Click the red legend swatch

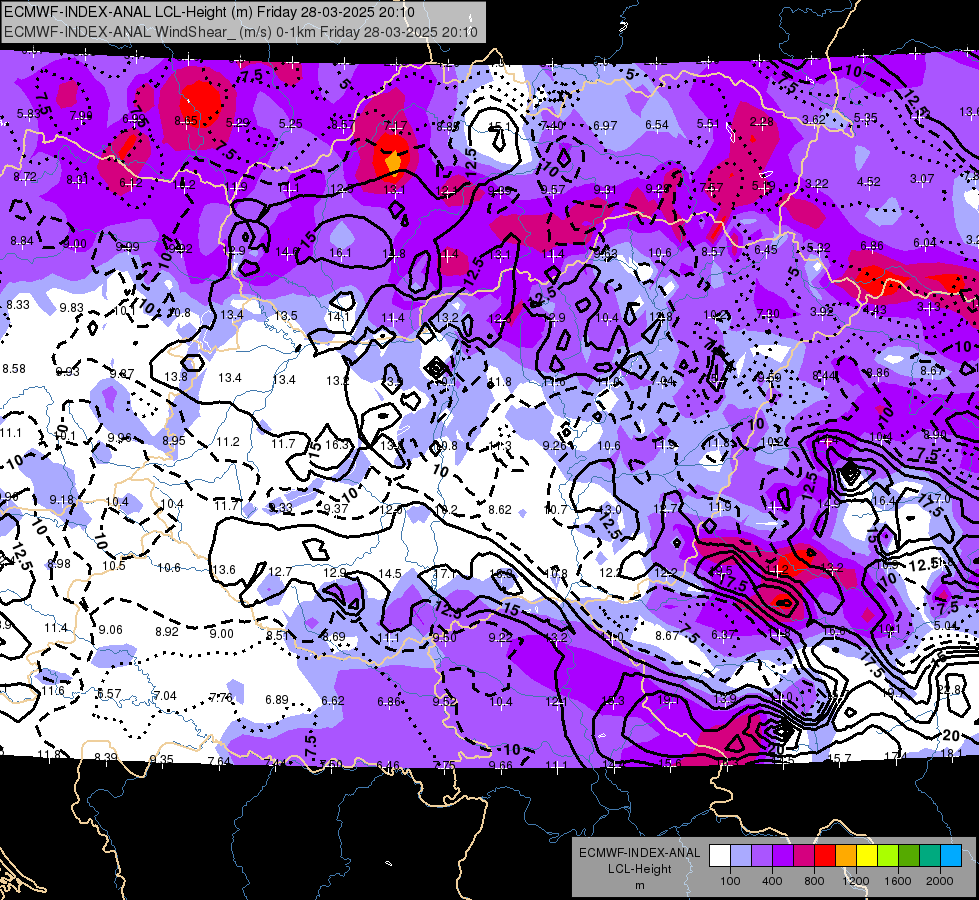[x=825, y=856]
